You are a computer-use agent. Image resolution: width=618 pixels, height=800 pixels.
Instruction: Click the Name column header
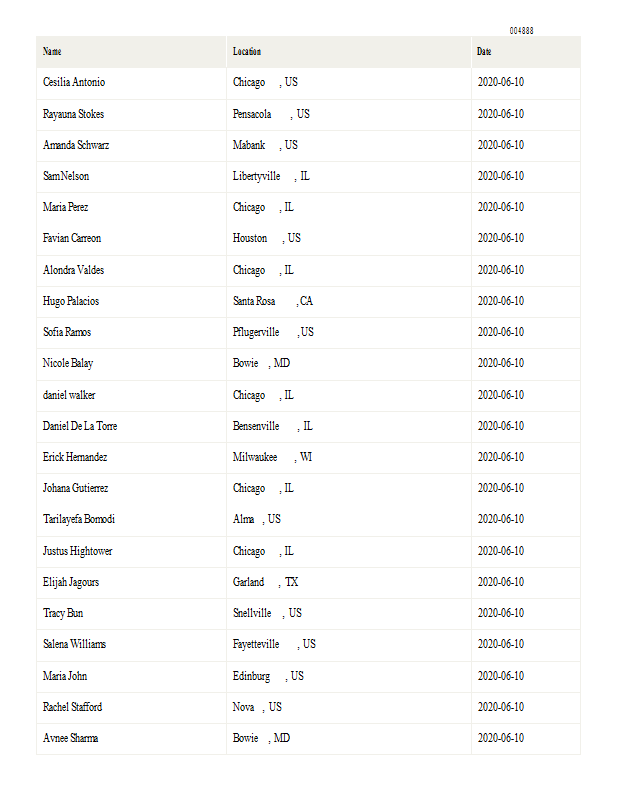52,51
